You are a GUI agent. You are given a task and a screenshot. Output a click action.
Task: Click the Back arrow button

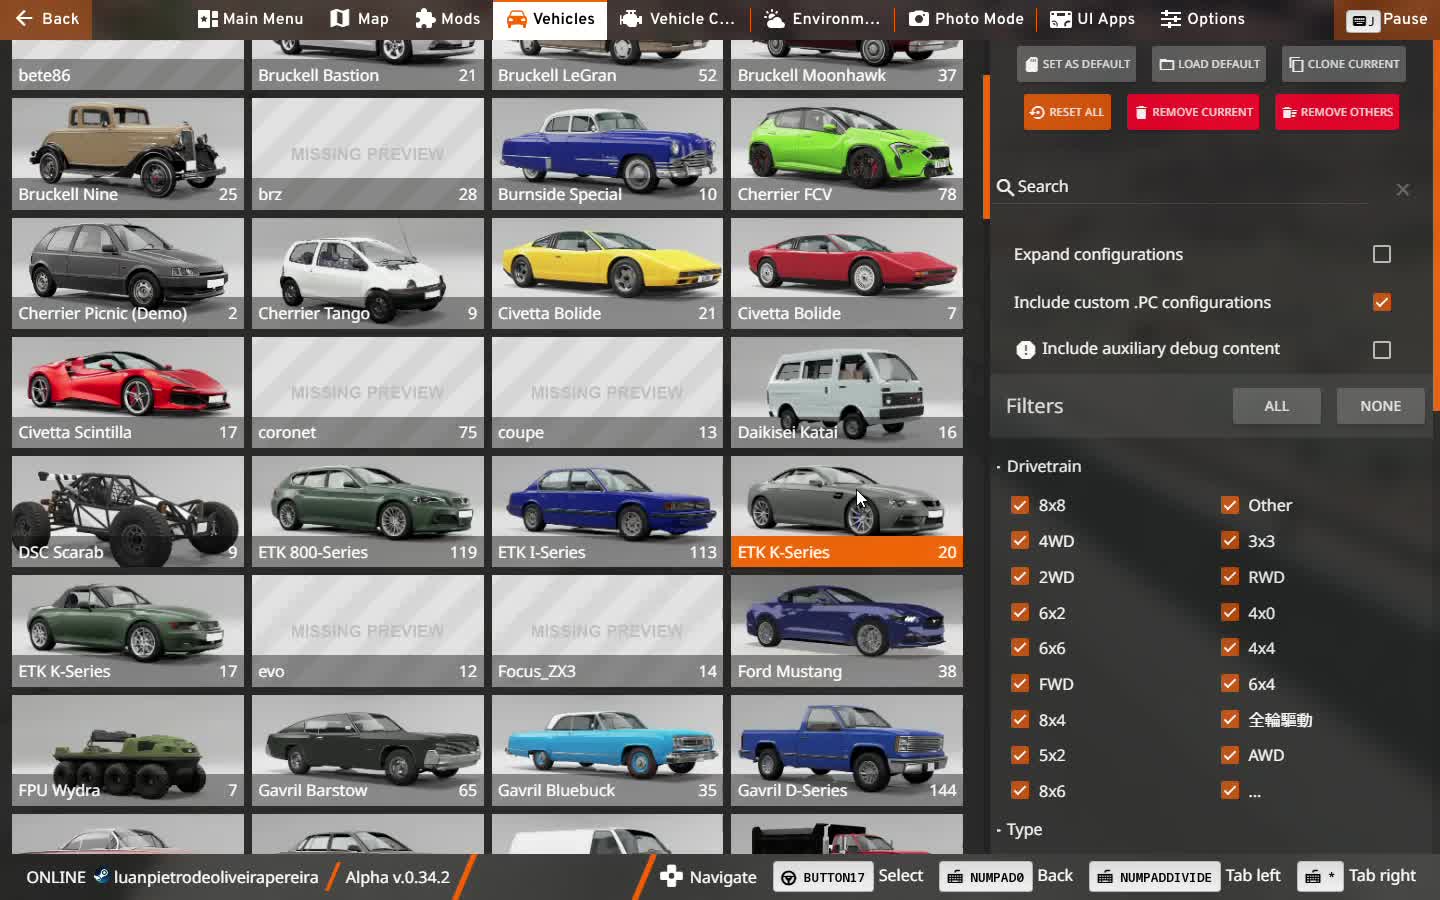tap(46, 18)
